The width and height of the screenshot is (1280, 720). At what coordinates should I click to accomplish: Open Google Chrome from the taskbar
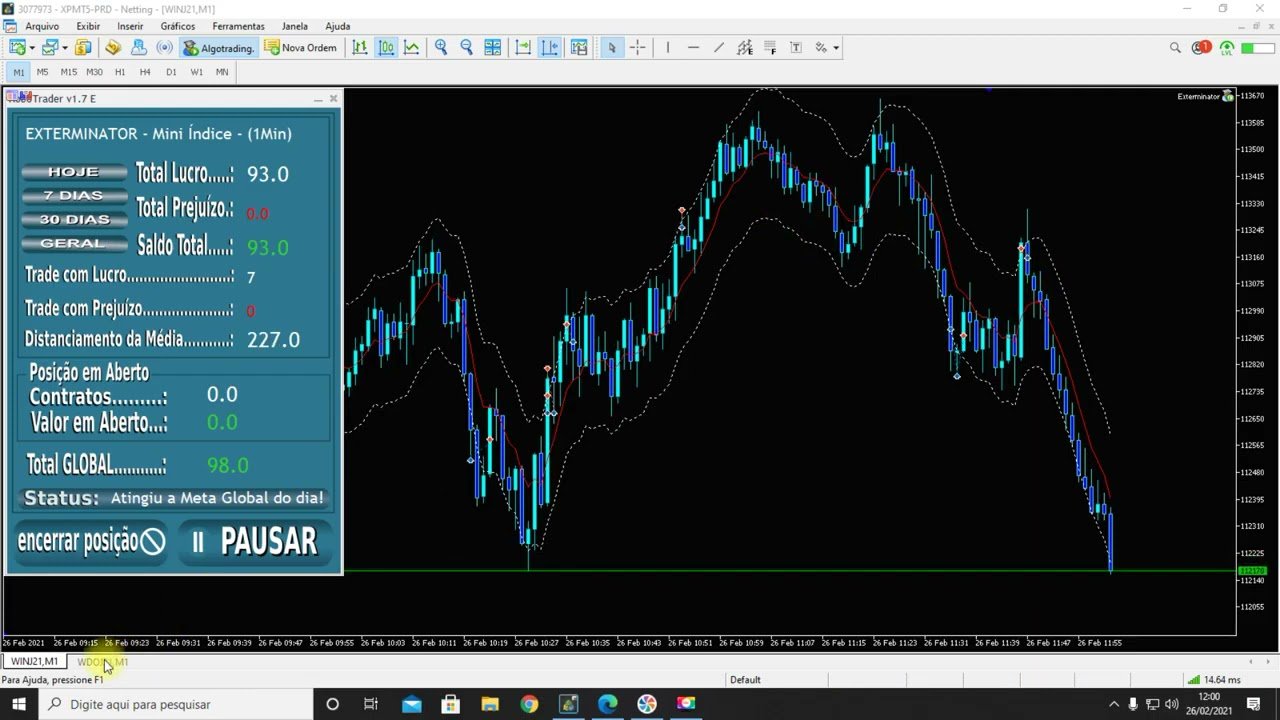click(529, 704)
